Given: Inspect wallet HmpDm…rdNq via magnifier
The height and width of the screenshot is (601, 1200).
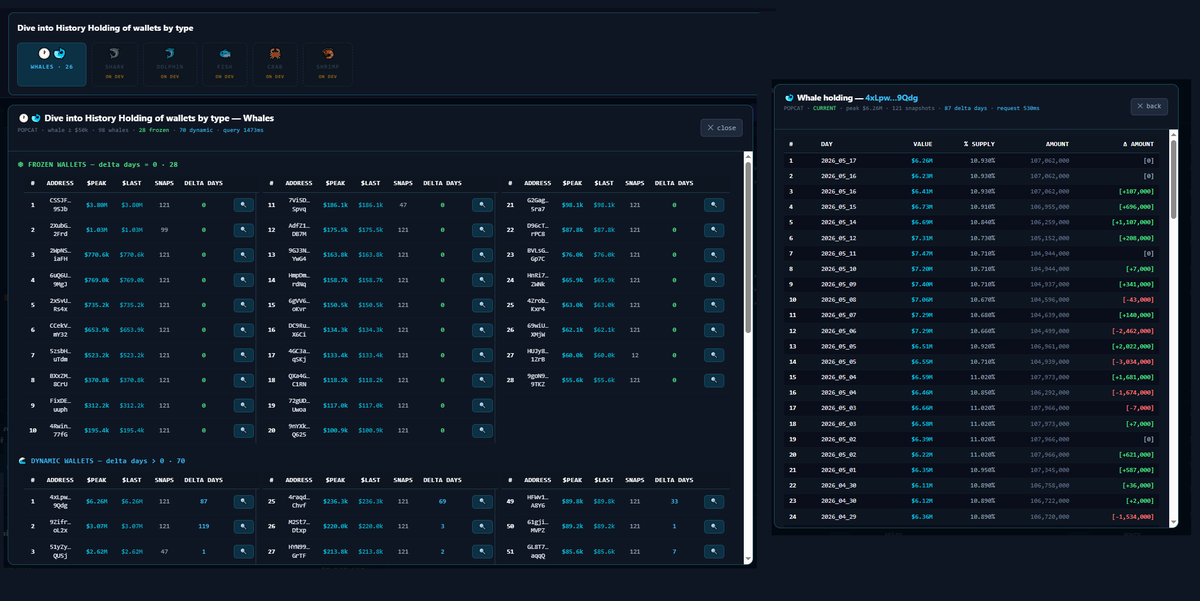Looking at the screenshot, I should coord(482,280).
